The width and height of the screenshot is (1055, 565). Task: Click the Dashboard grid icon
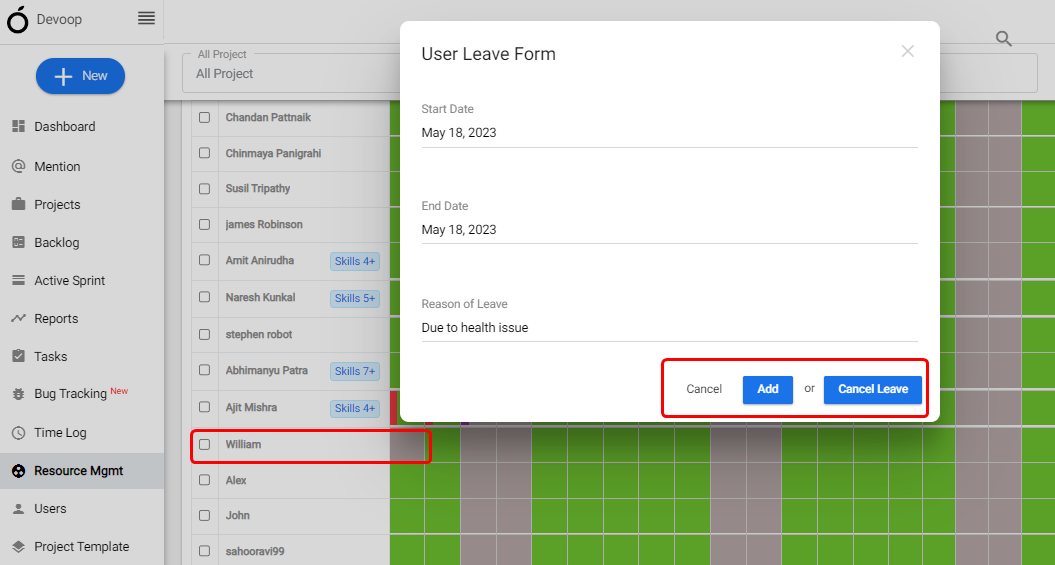point(19,126)
